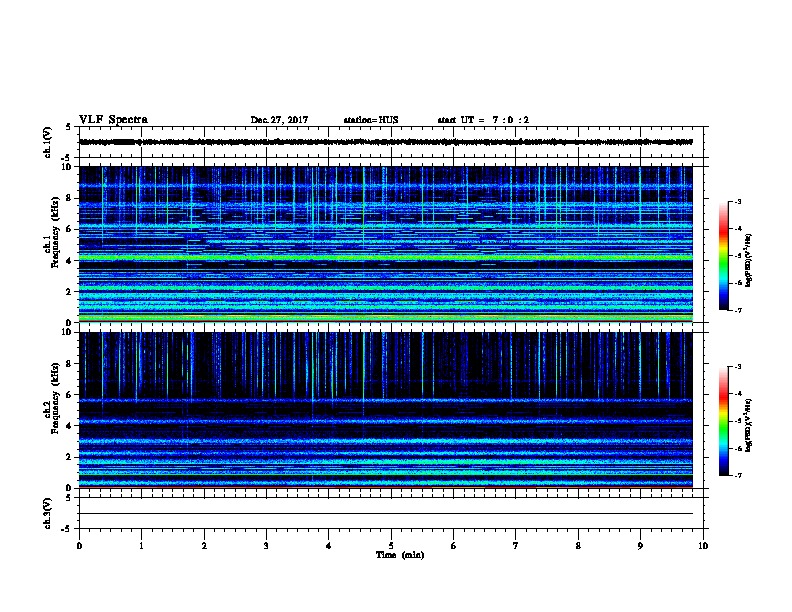
Task: Click time axis tick label "5"
Action: click(x=391, y=546)
